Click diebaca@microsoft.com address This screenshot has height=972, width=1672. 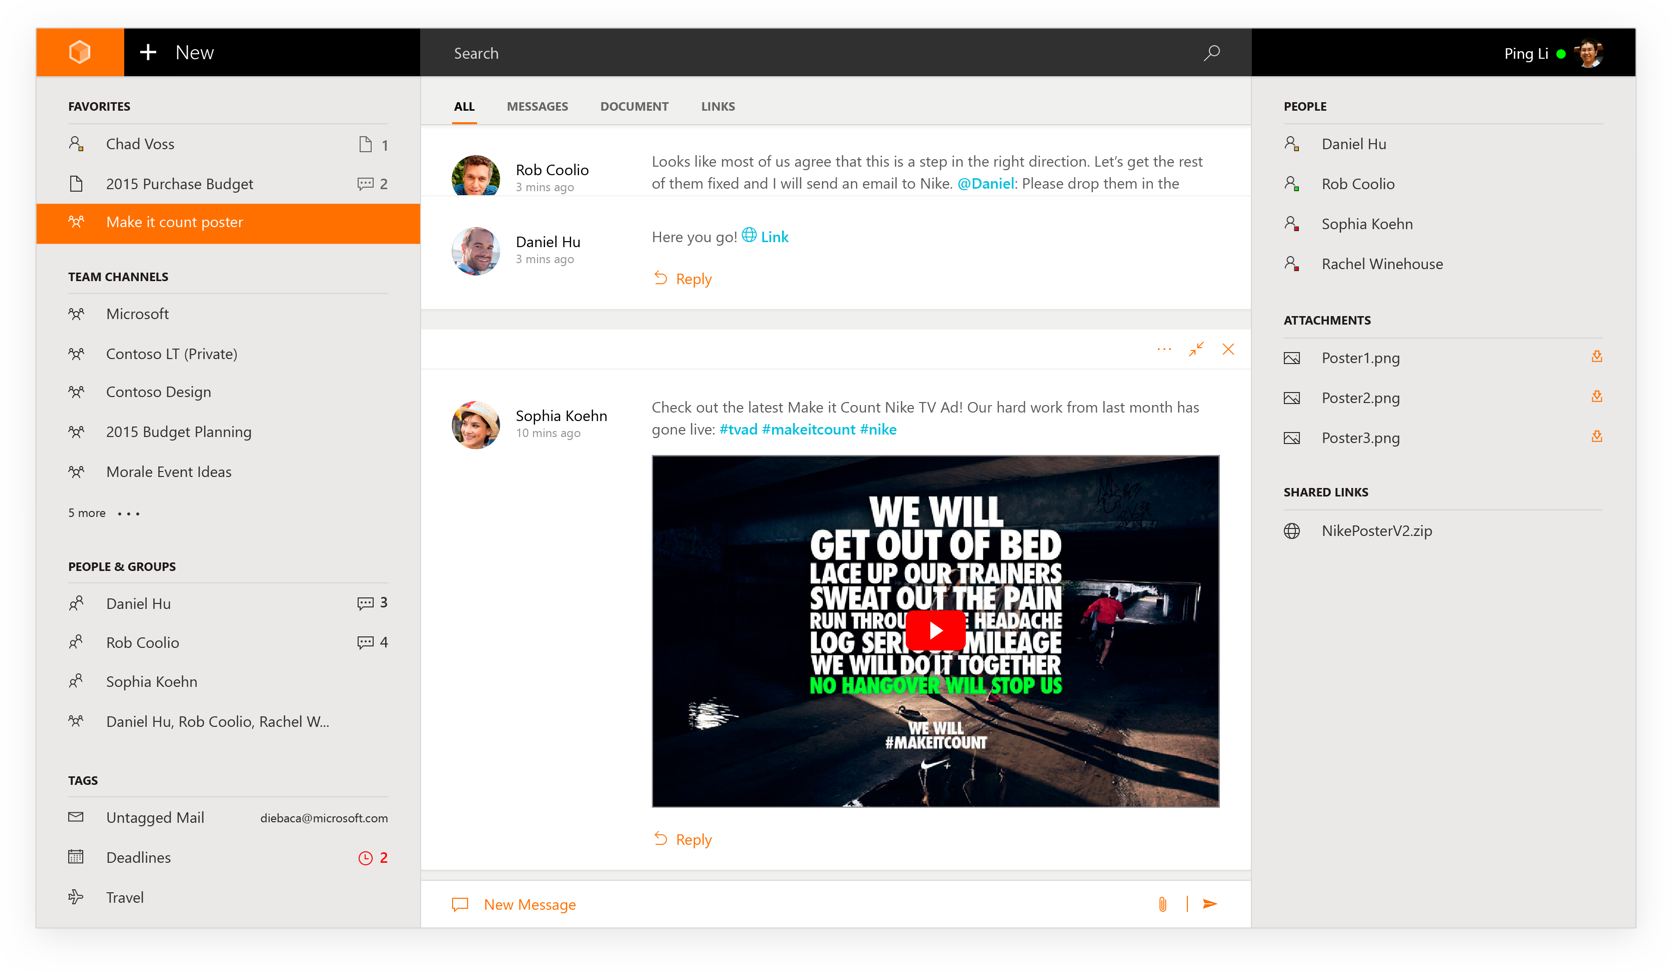(324, 818)
